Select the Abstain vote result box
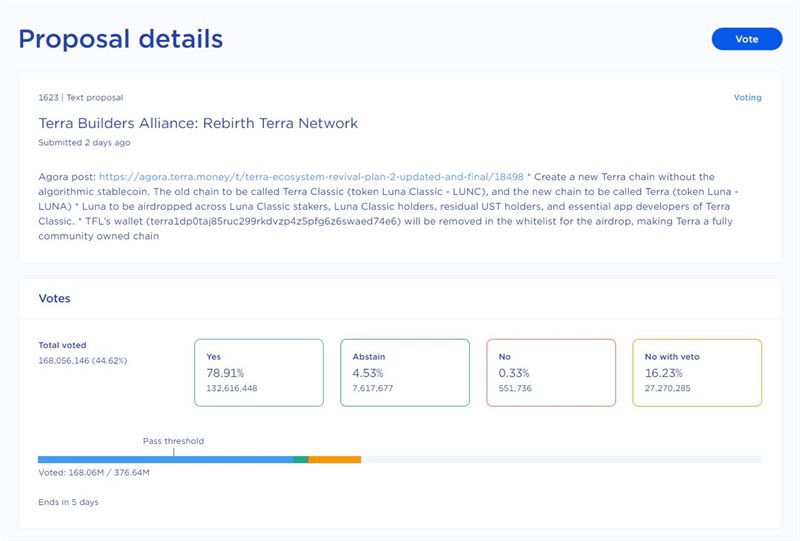The height and width of the screenshot is (541, 800). 405,373
